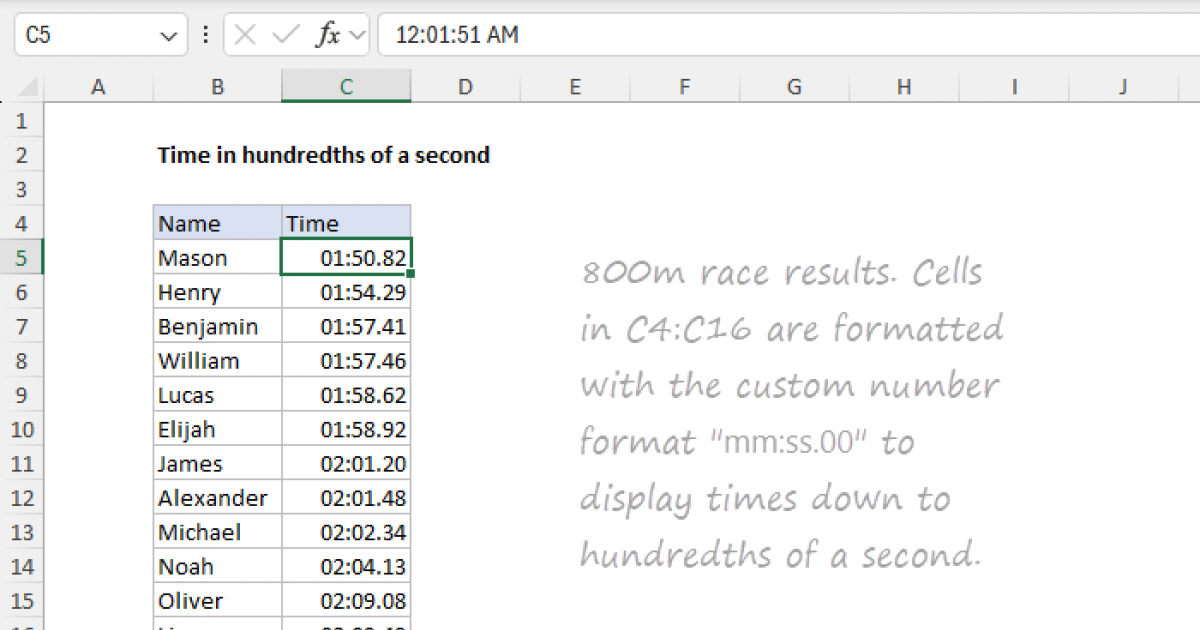The height and width of the screenshot is (630, 1200).
Task: Select the cell showing 01:54.29
Action: point(345,291)
